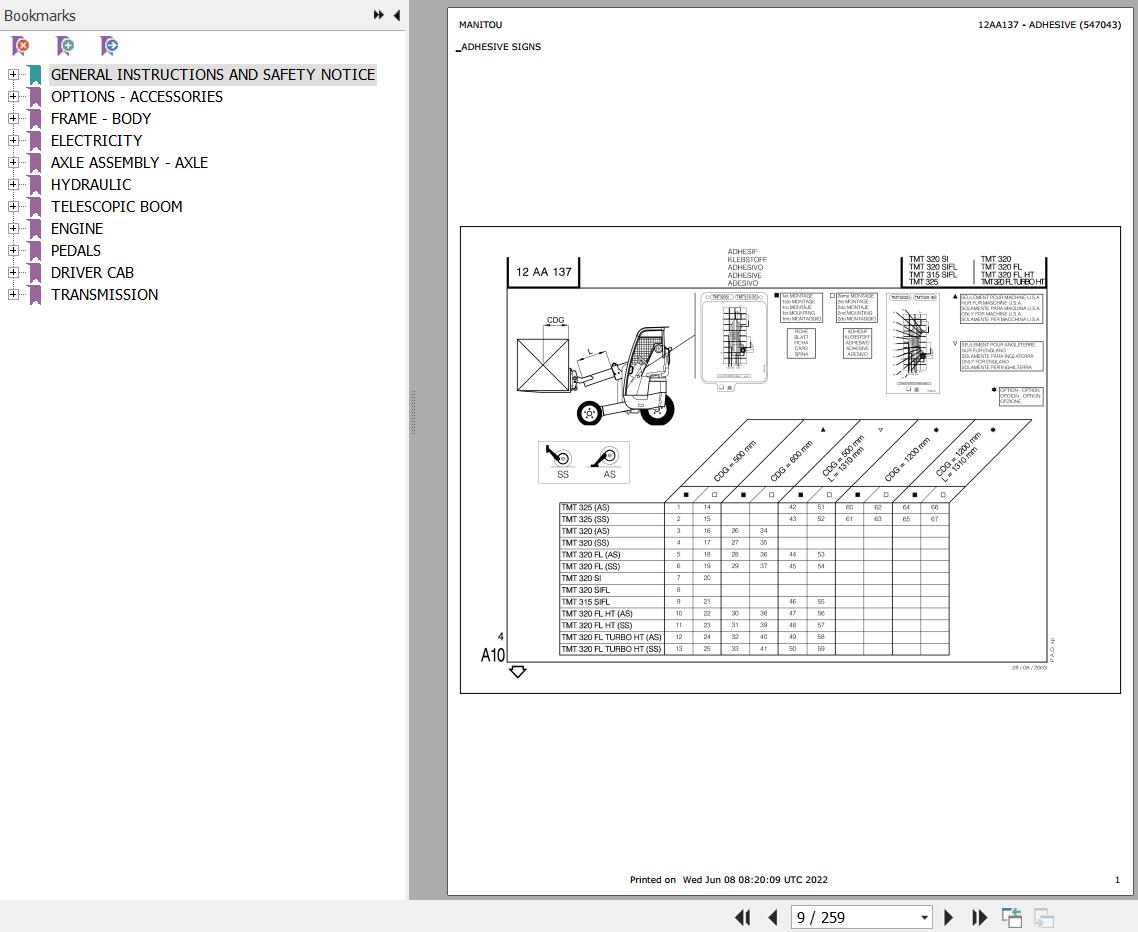Click the bookmark icon beside TELESCOPIC BOOM
Viewport: 1138px width, 932px height.
[x=34, y=207]
